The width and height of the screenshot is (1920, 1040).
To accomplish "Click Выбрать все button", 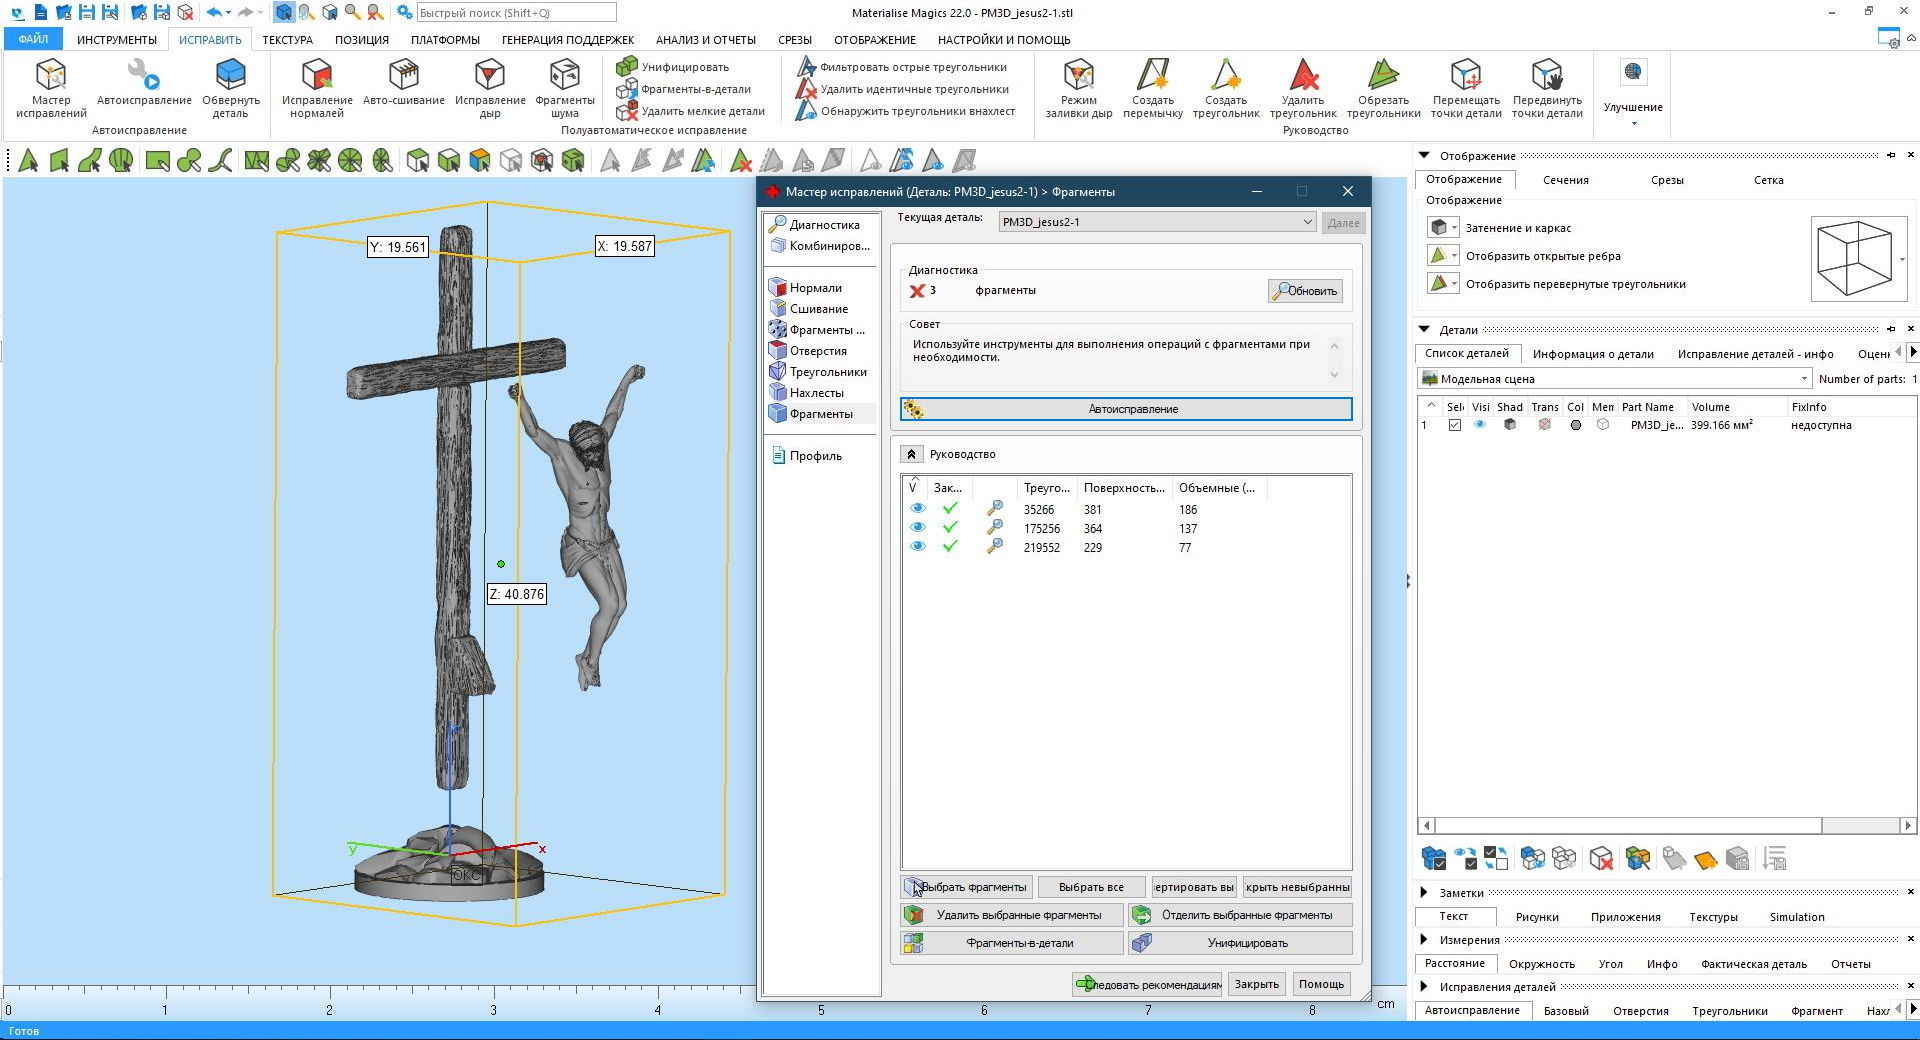I will coord(1091,887).
